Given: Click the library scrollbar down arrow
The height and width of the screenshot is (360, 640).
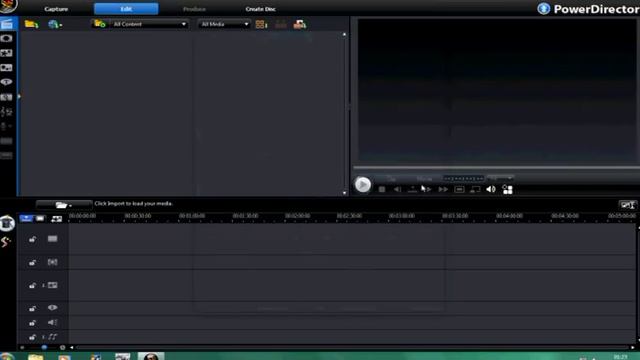Looking at the screenshot, I should [x=344, y=193].
